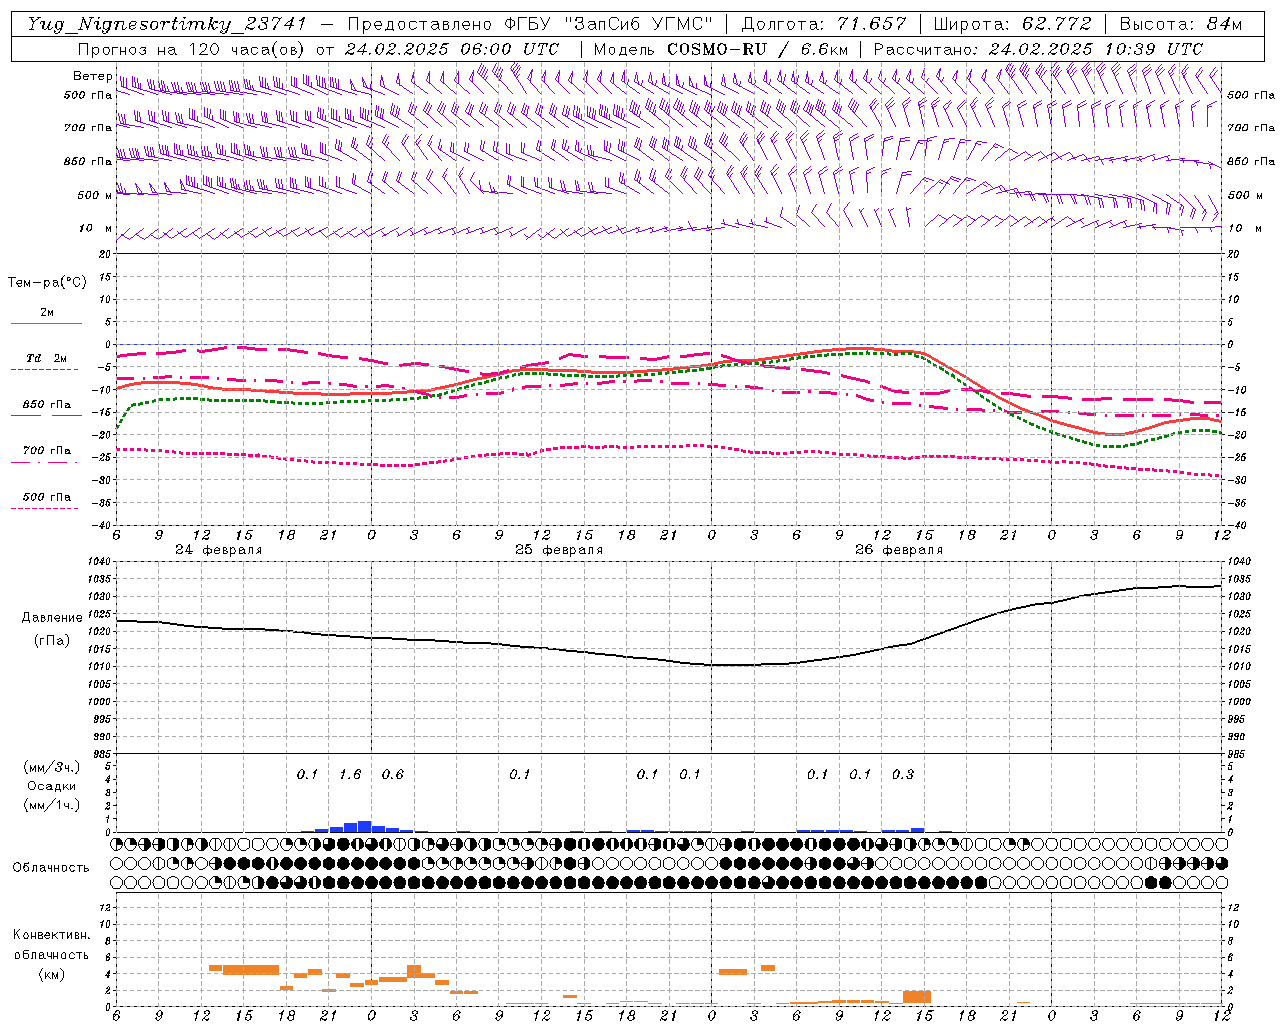The image size is (1280, 1024).
Task: Select the Конвективн. label of convective cloud panel
Action: pos(52,935)
